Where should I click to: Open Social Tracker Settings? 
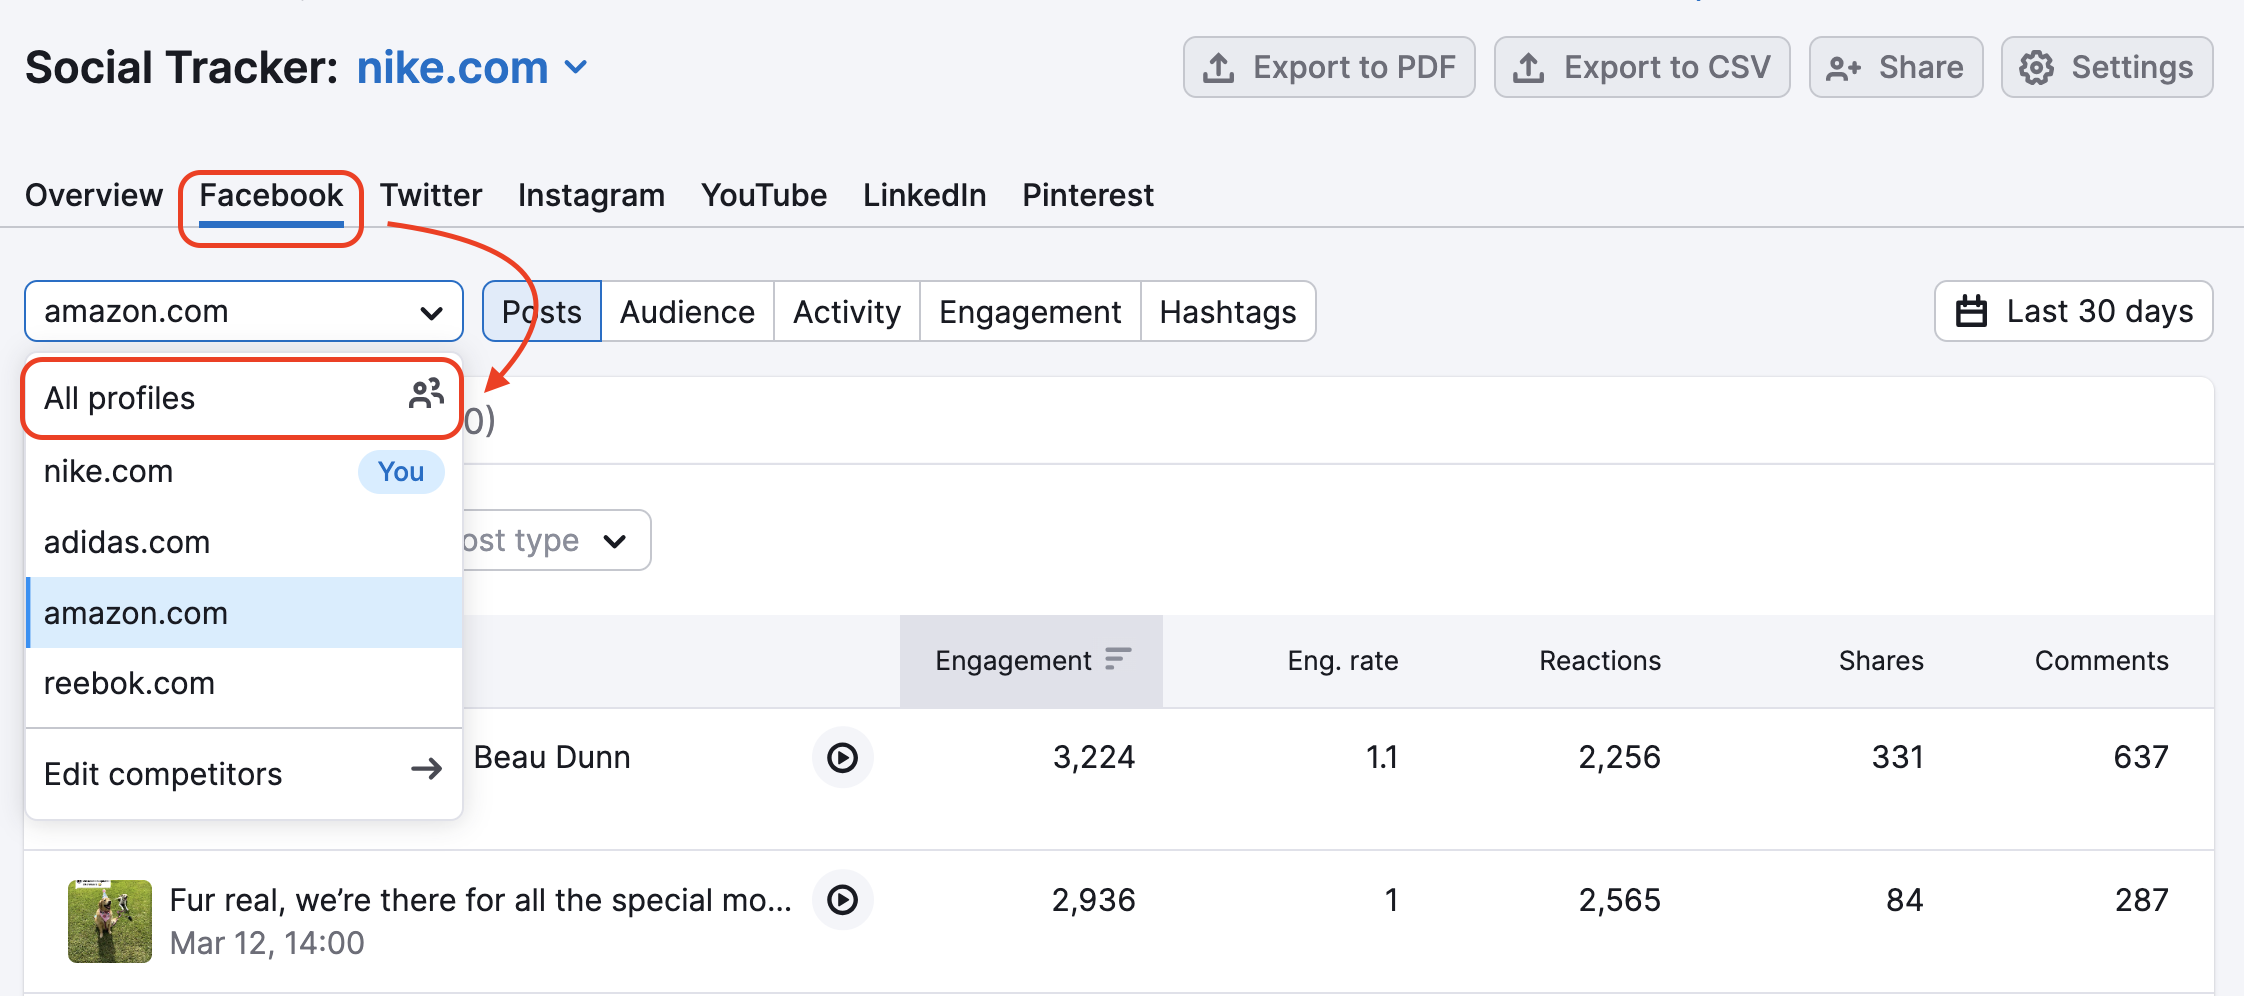pyautogui.click(x=2107, y=67)
